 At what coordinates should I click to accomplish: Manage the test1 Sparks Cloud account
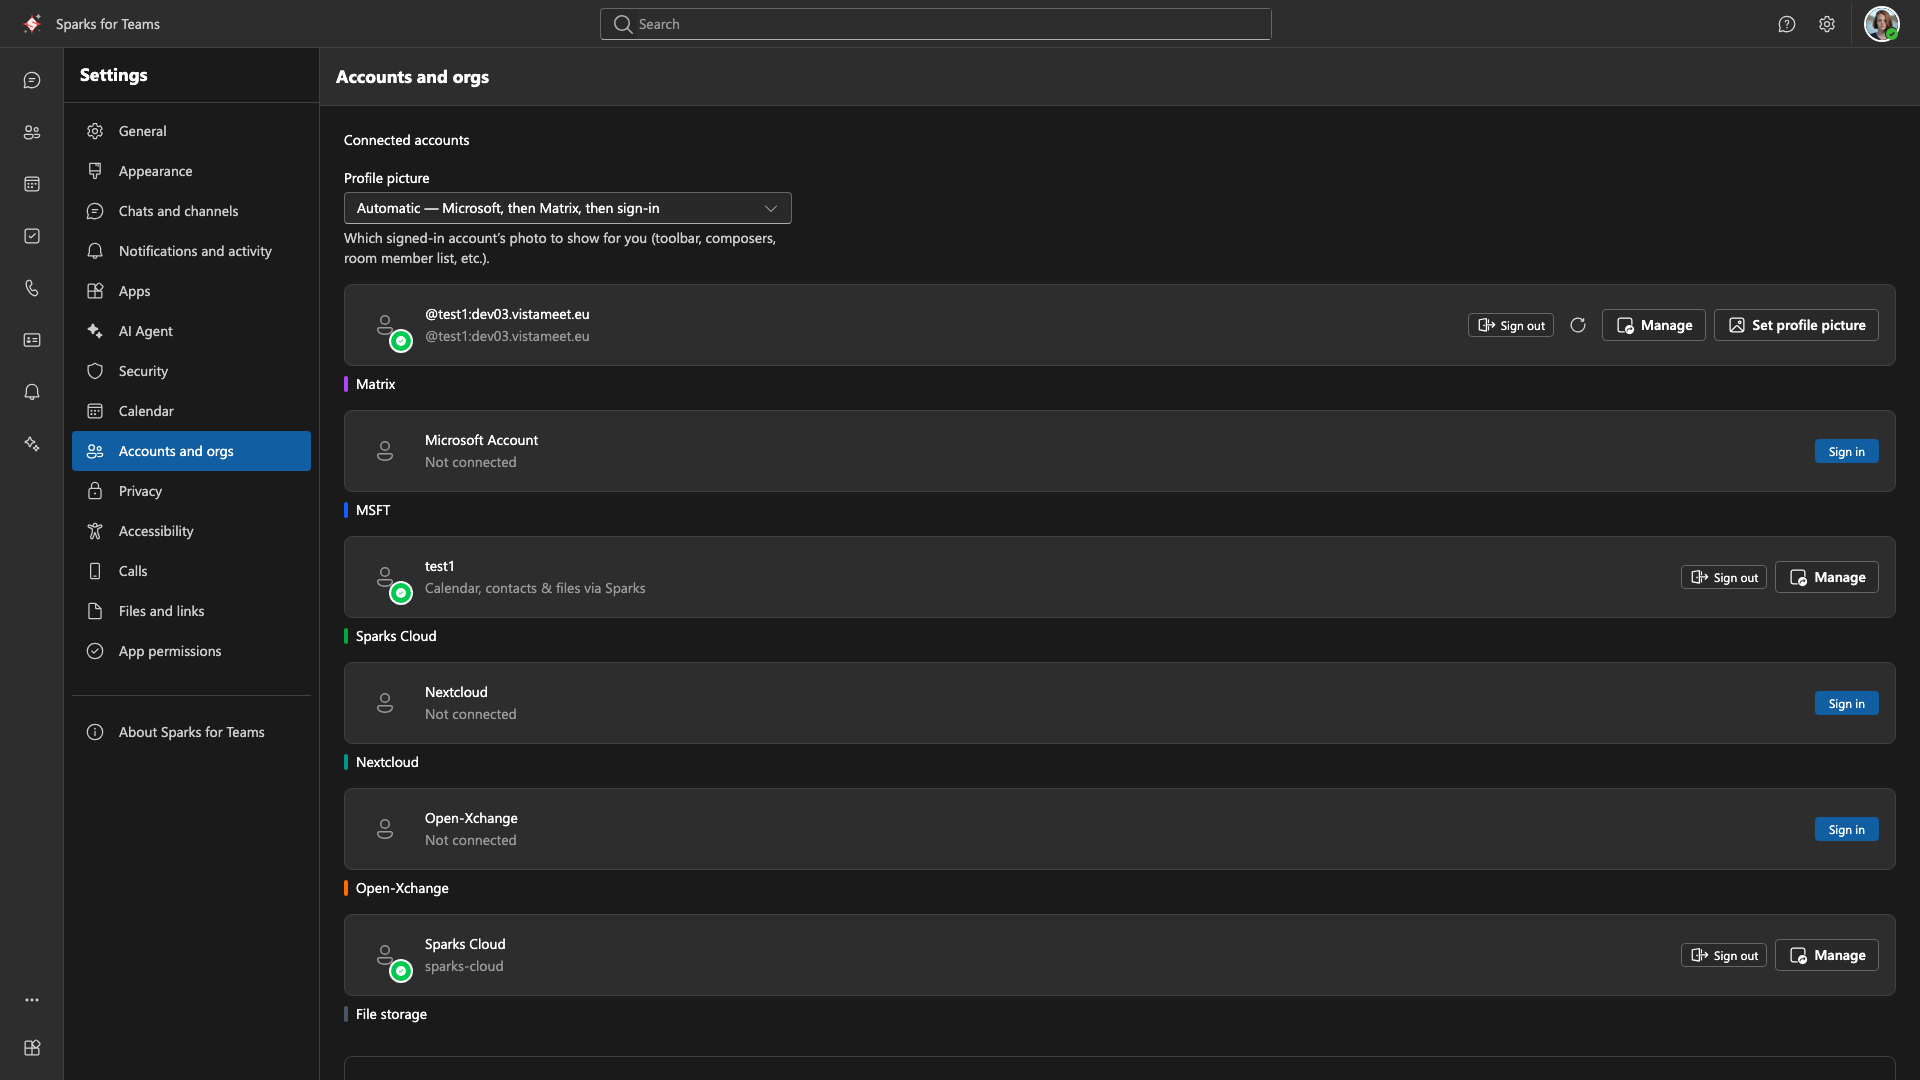click(1826, 577)
